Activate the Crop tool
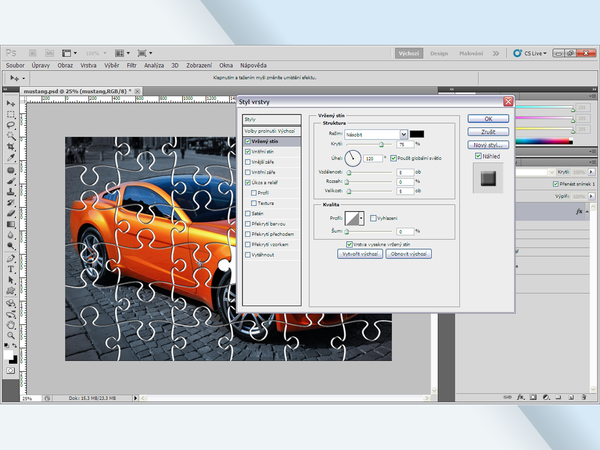This screenshot has height=450, width=600. pos(10,147)
